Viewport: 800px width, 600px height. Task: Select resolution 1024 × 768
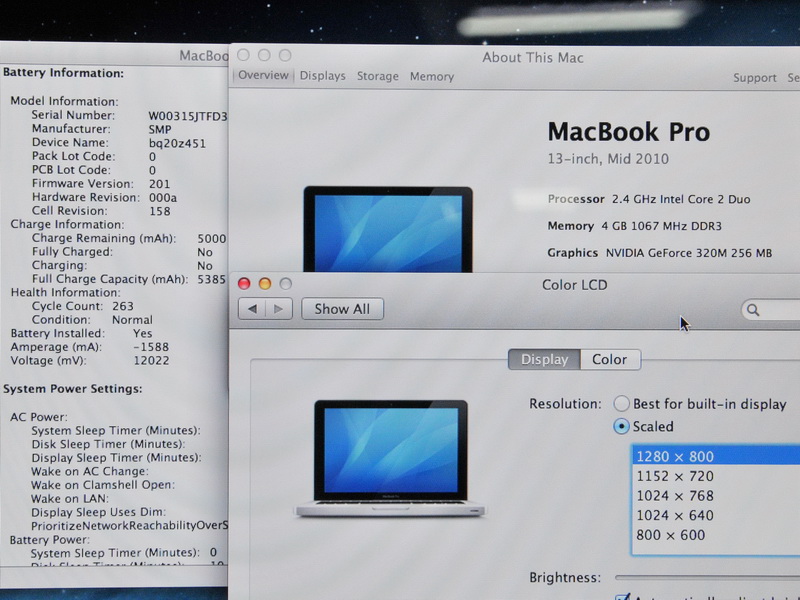(x=716, y=495)
